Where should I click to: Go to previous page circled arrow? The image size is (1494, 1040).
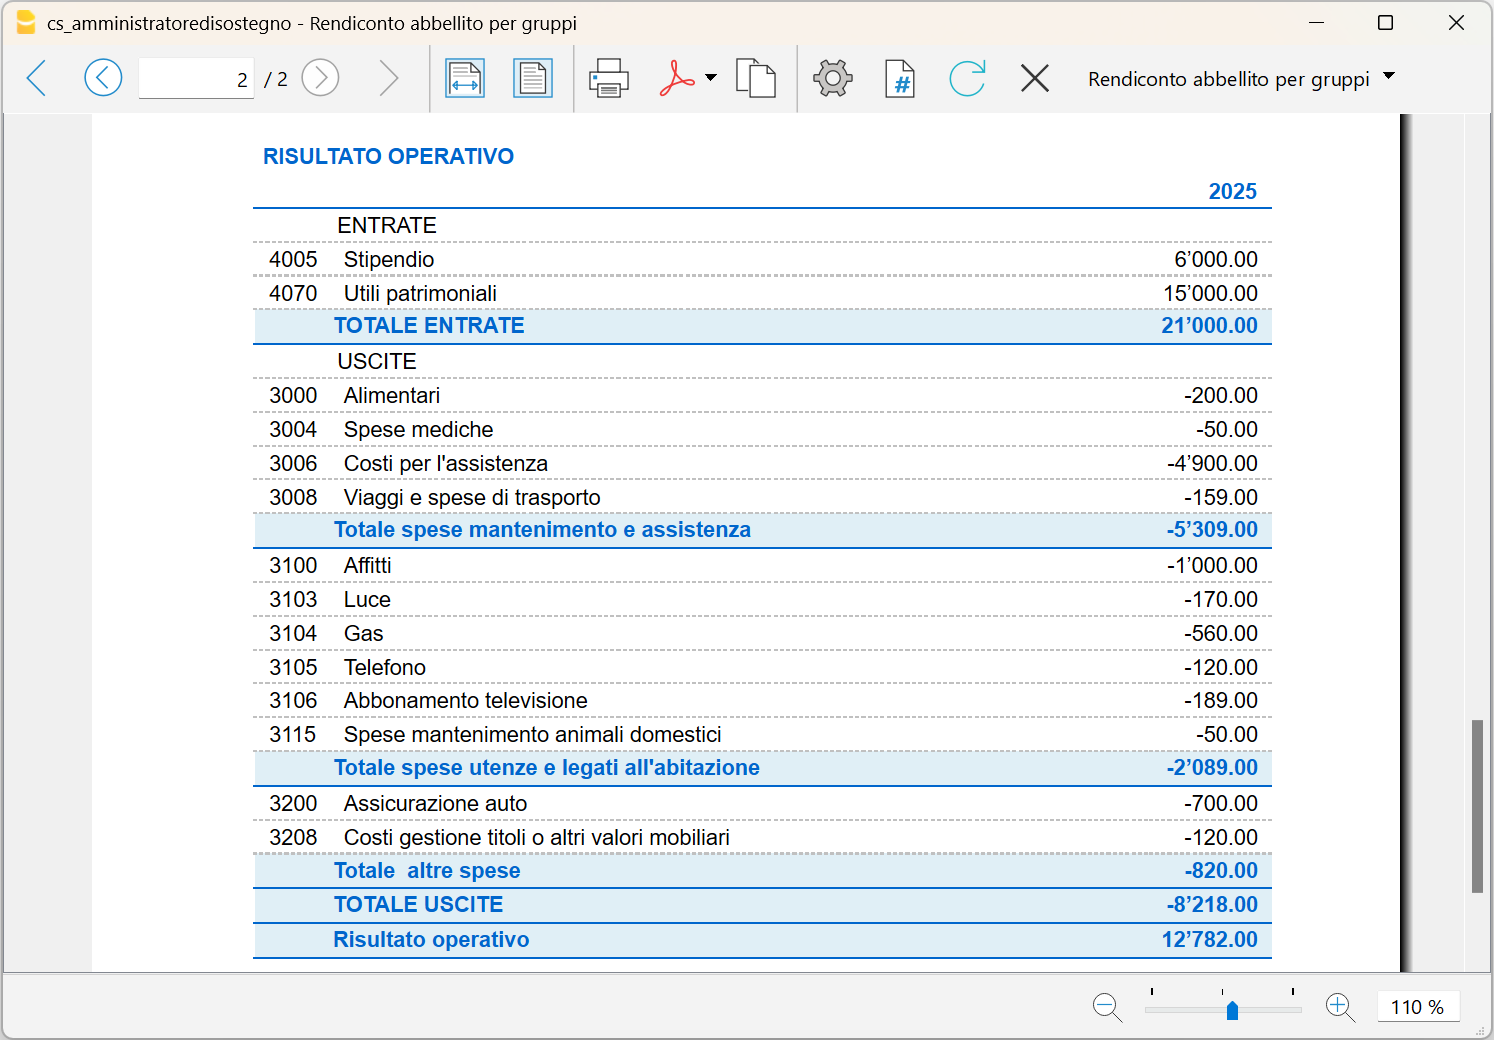103,78
